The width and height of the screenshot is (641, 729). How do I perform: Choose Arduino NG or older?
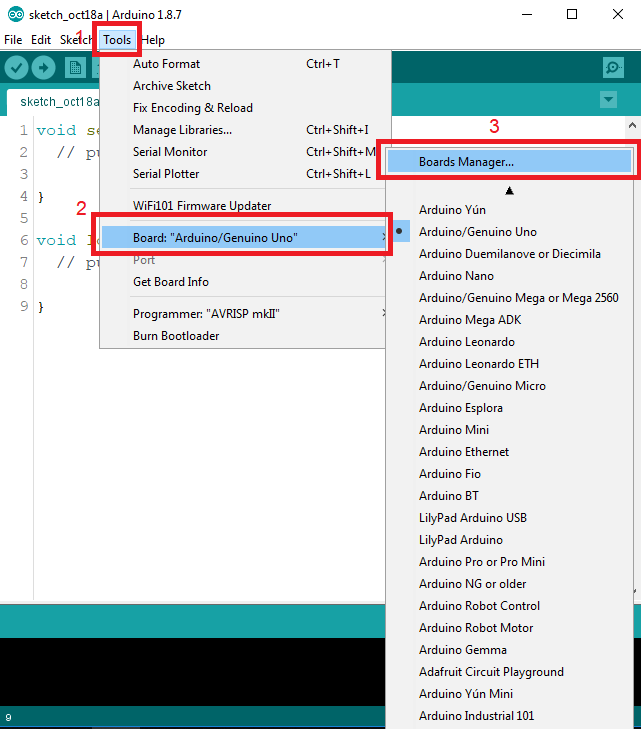point(509,584)
